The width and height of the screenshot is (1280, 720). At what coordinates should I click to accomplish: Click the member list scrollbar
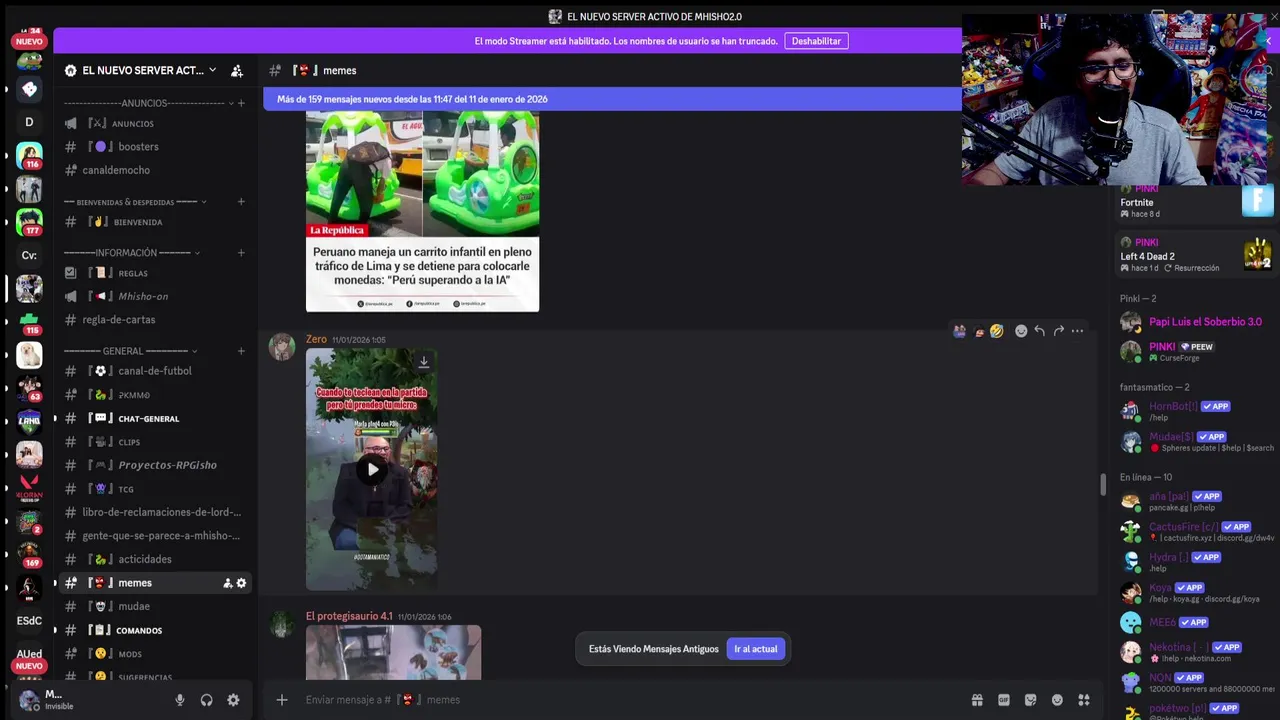(x=1104, y=485)
